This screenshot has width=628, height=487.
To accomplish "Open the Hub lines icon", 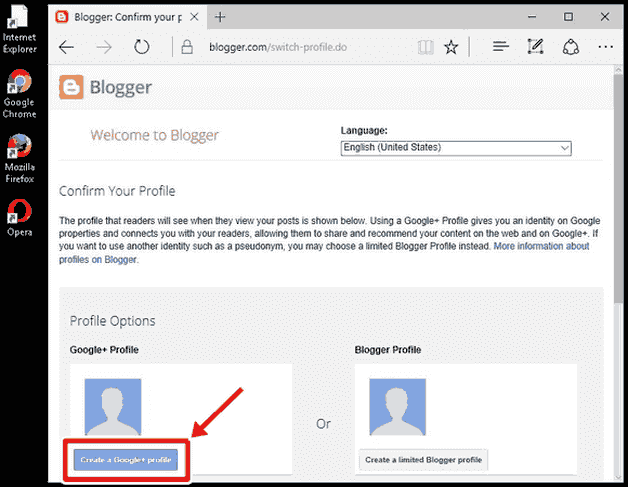I will 501,47.
